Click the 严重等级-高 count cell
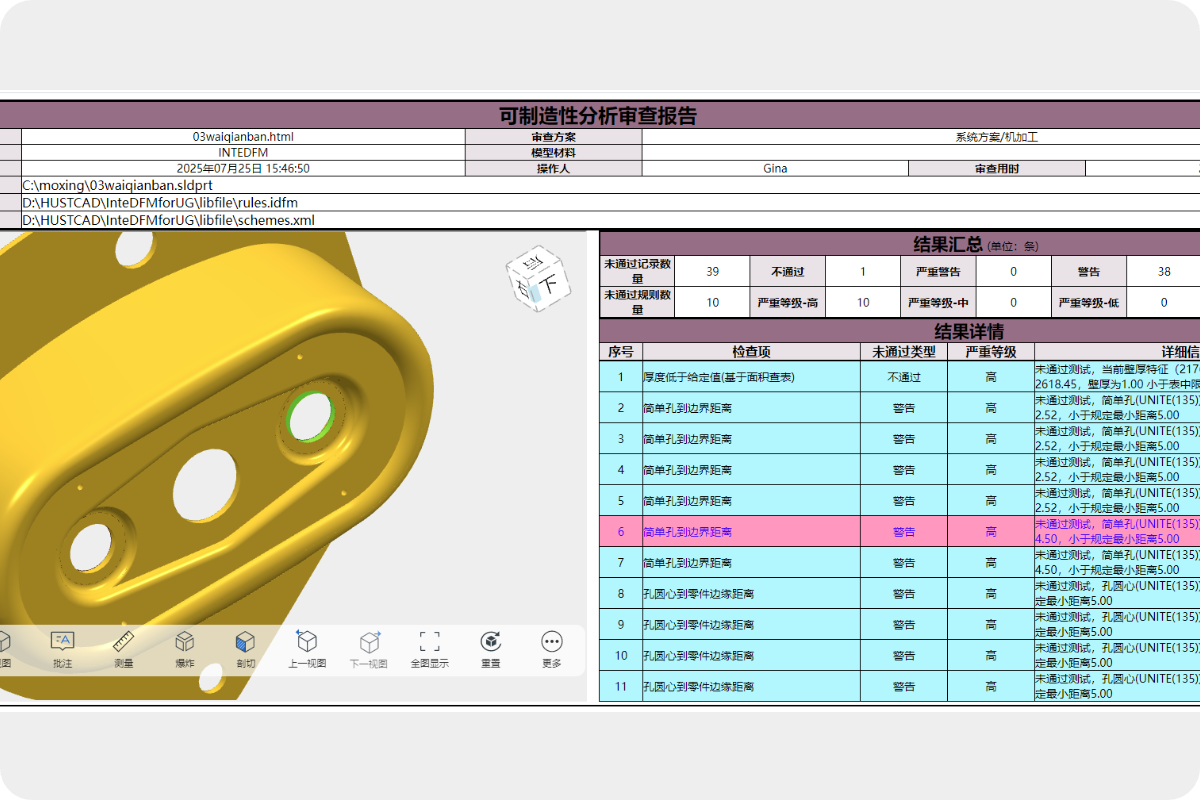The image size is (1200, 800). click(x=863, y=302)
